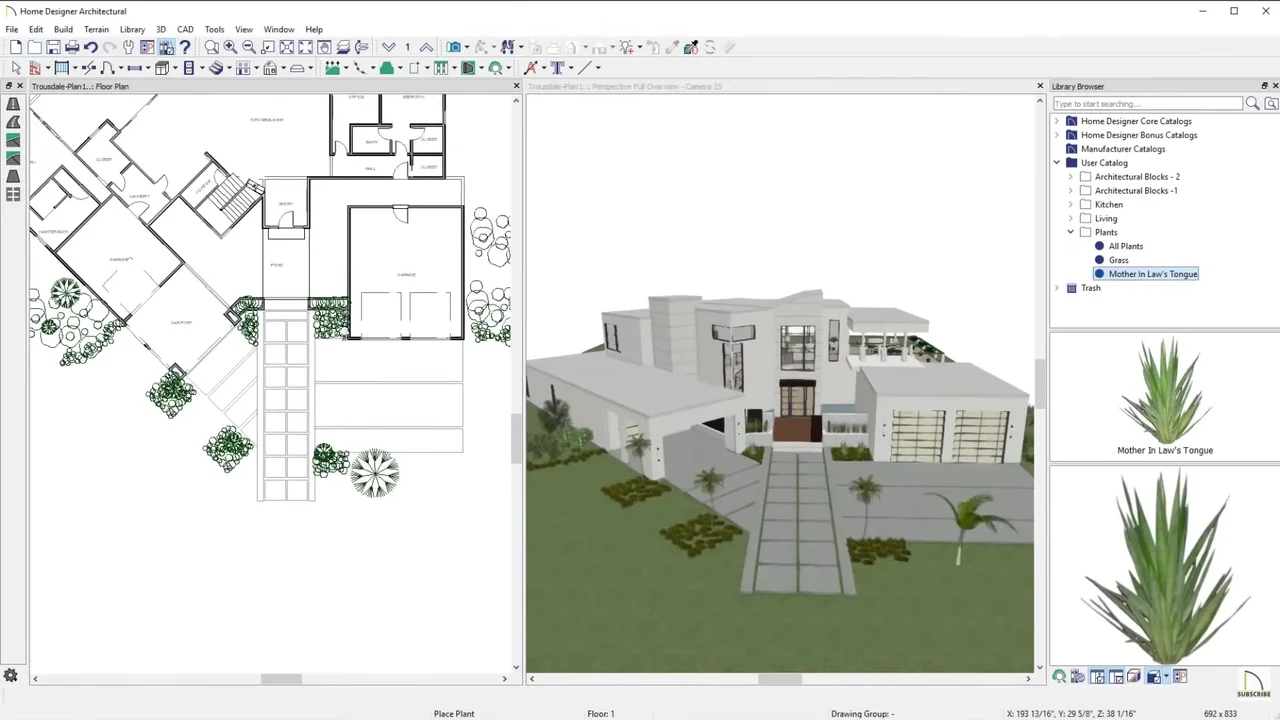
Task: Select Grass in the Plants folder
Action: tap(1118, 260)
